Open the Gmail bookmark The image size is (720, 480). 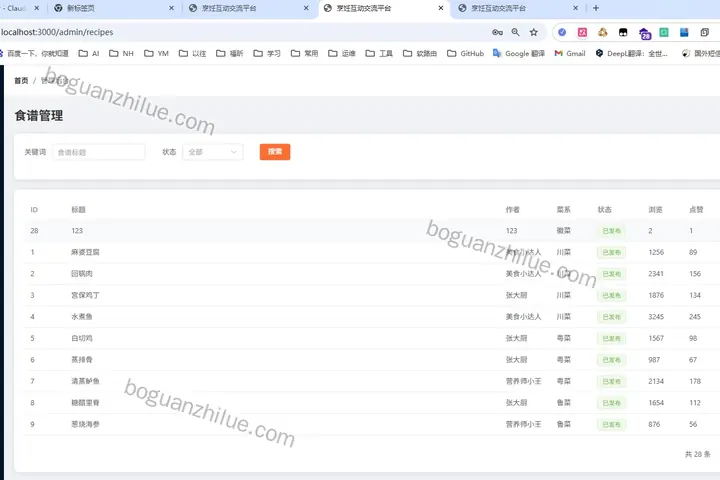pos(570,53)
